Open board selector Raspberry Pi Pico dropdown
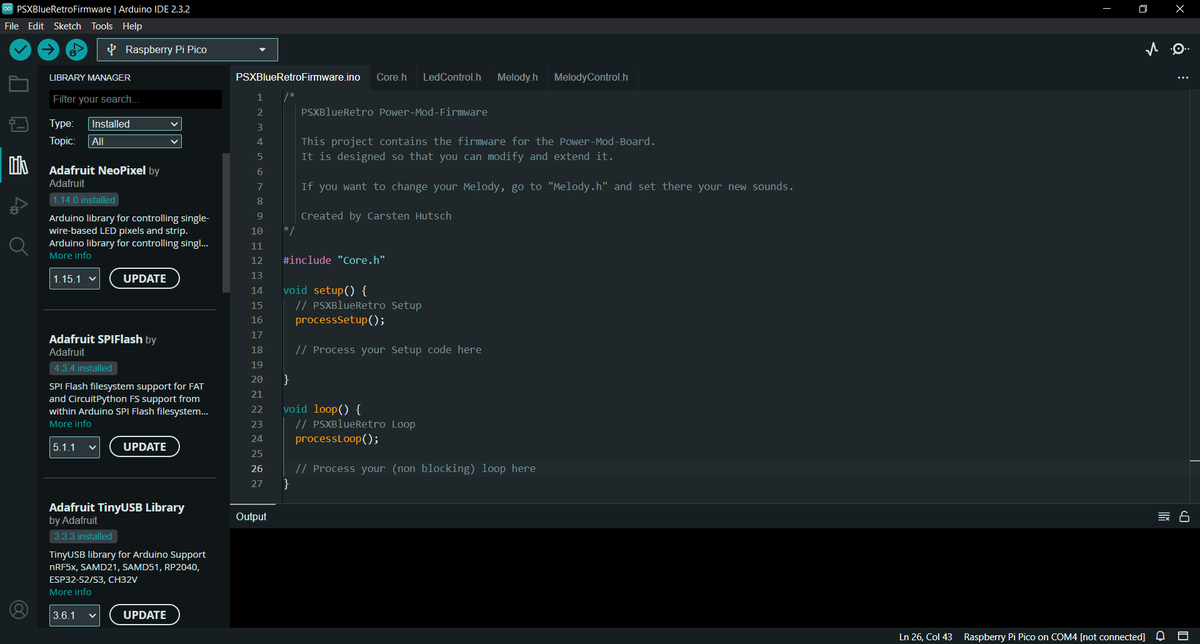Viewport: 1200px width, 644px height. (x=187, y=50)
